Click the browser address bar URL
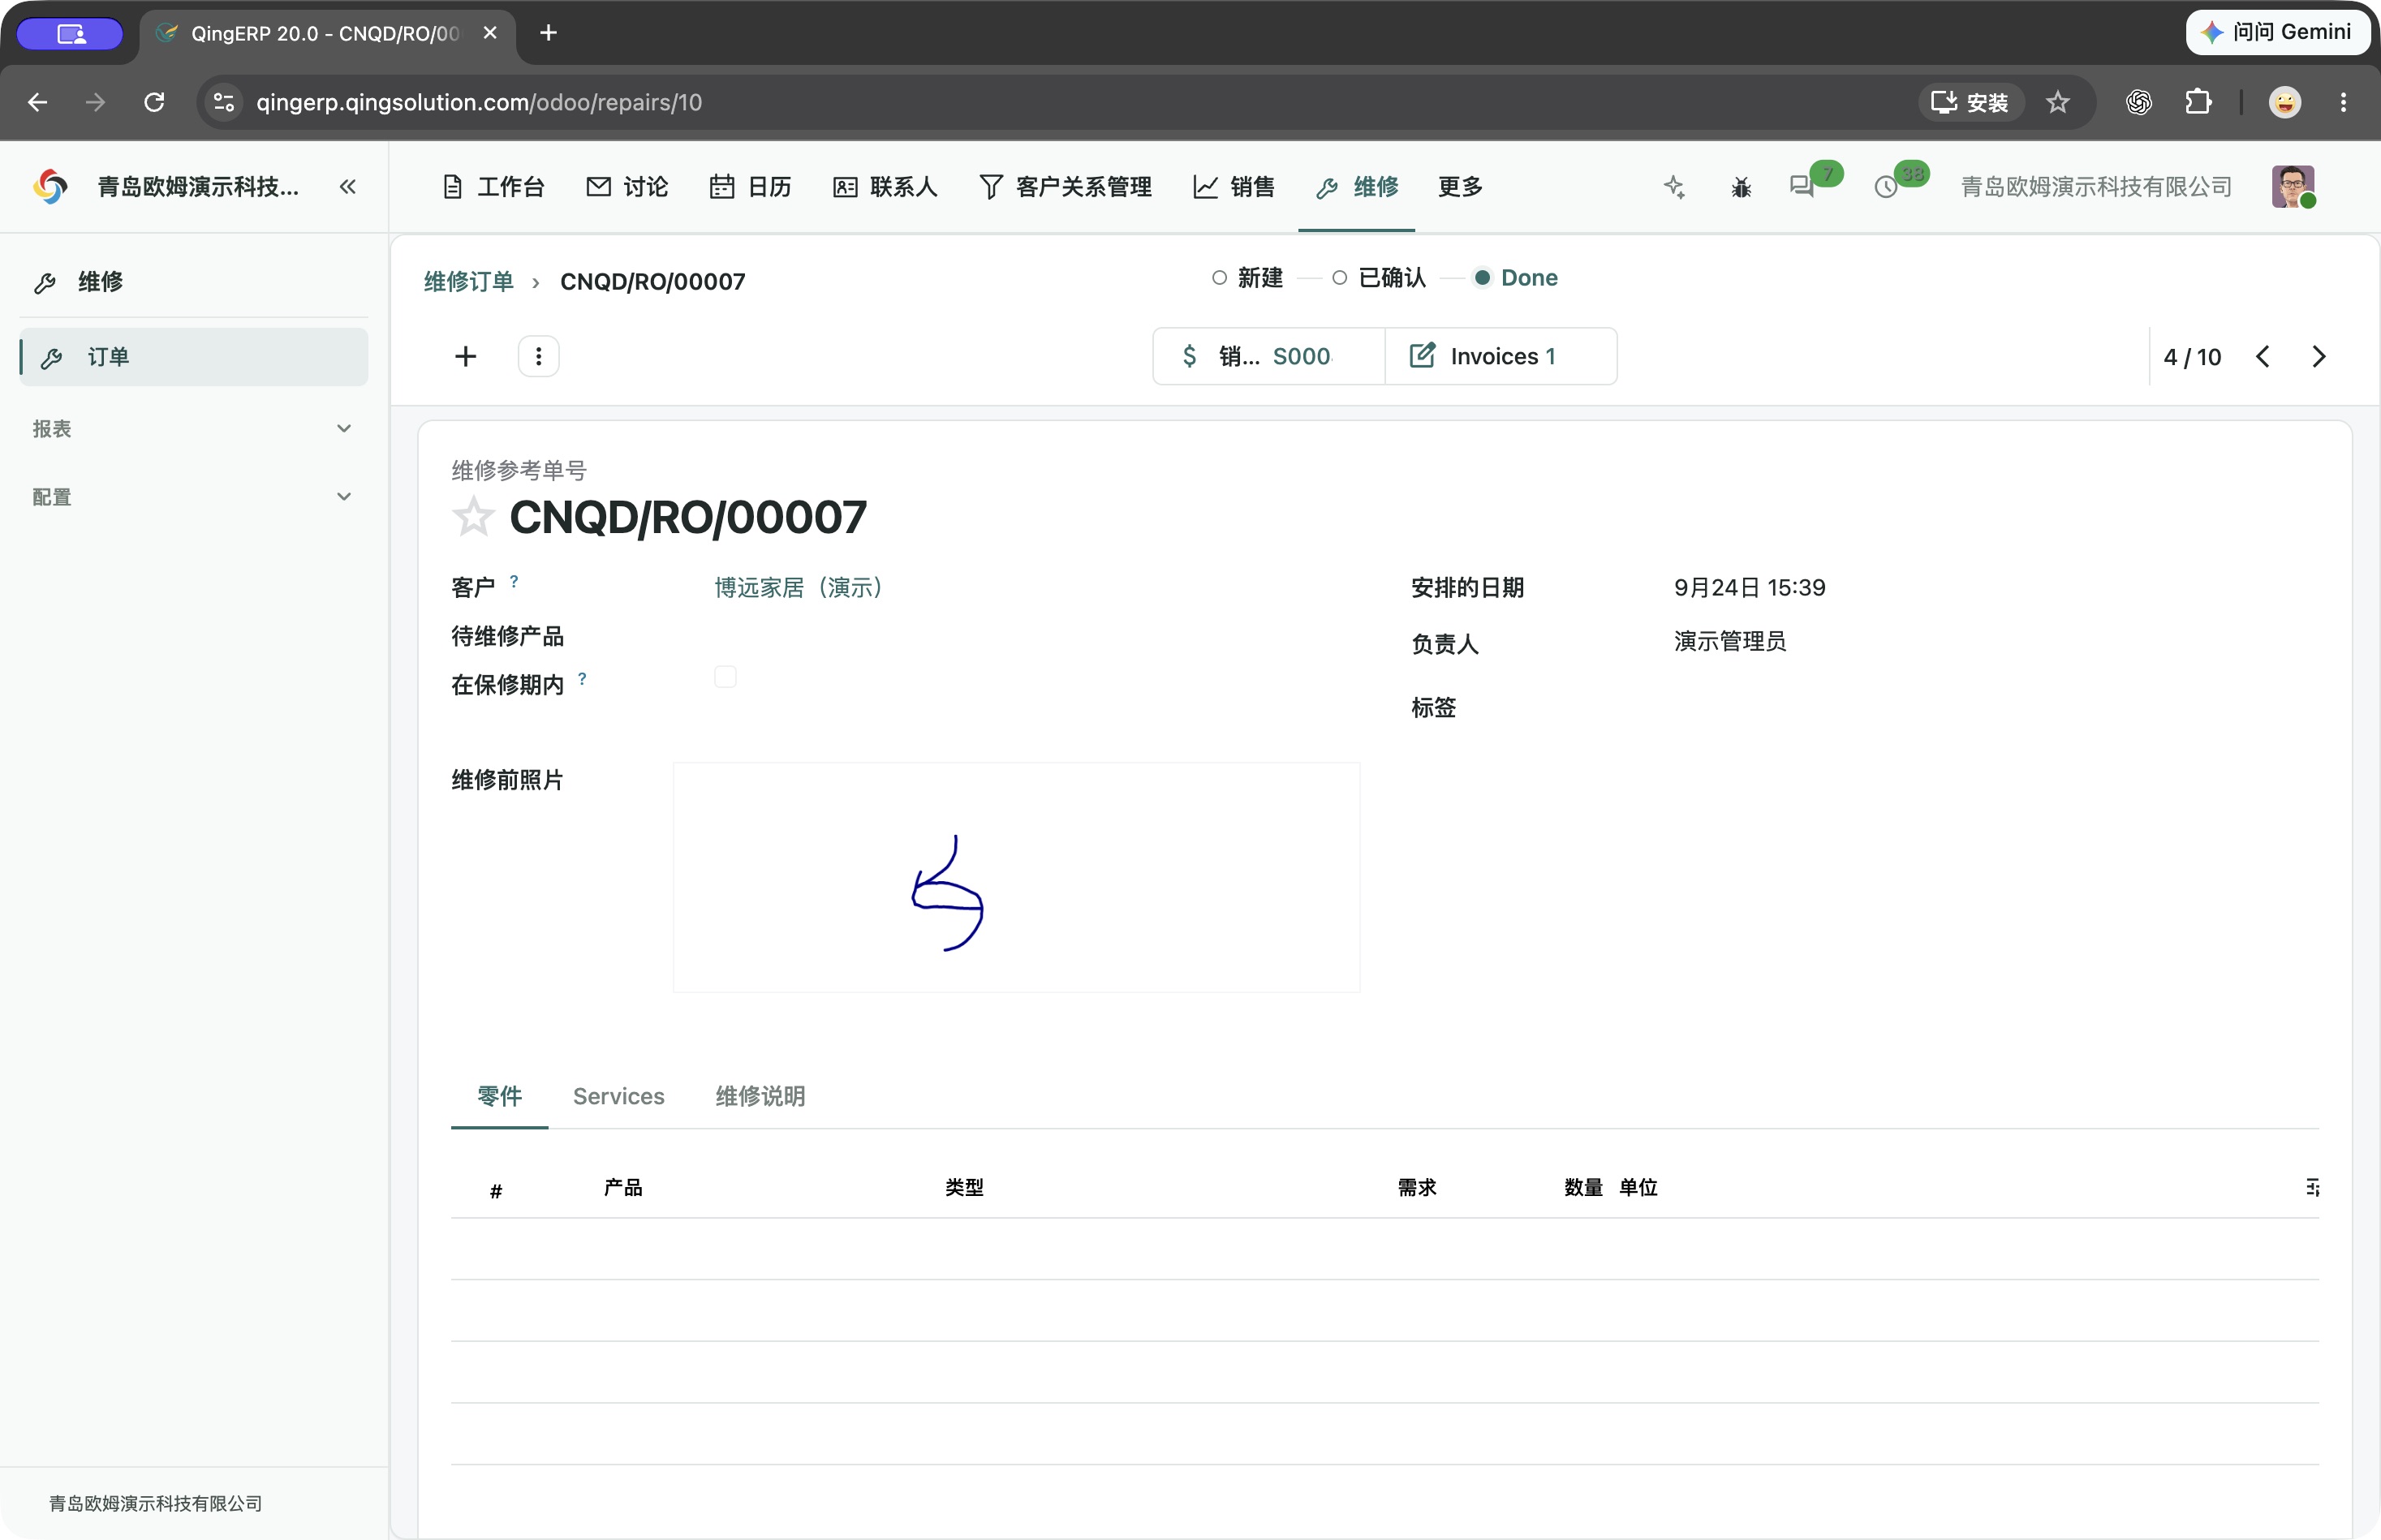The height and width of the screenshot is (1540, 2381). (x=479, y=102)
